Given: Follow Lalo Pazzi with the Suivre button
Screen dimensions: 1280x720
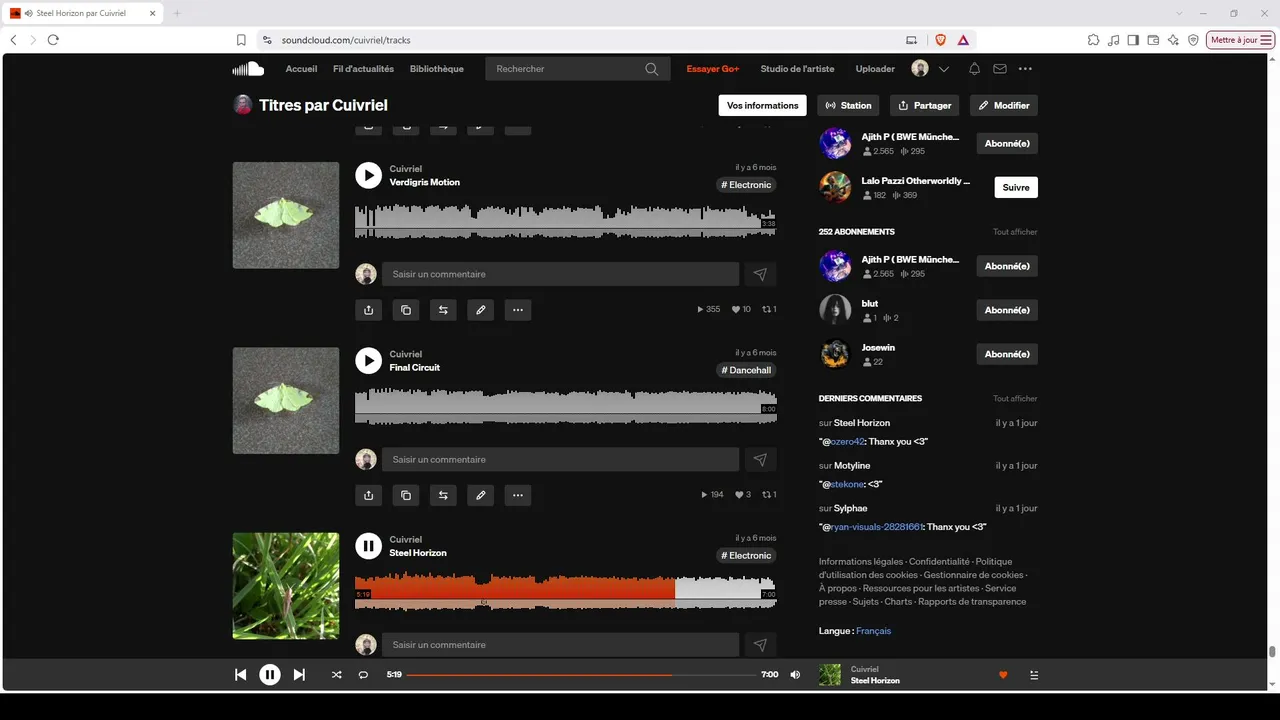Looking at the screenshot, I should click(1016, 187).
